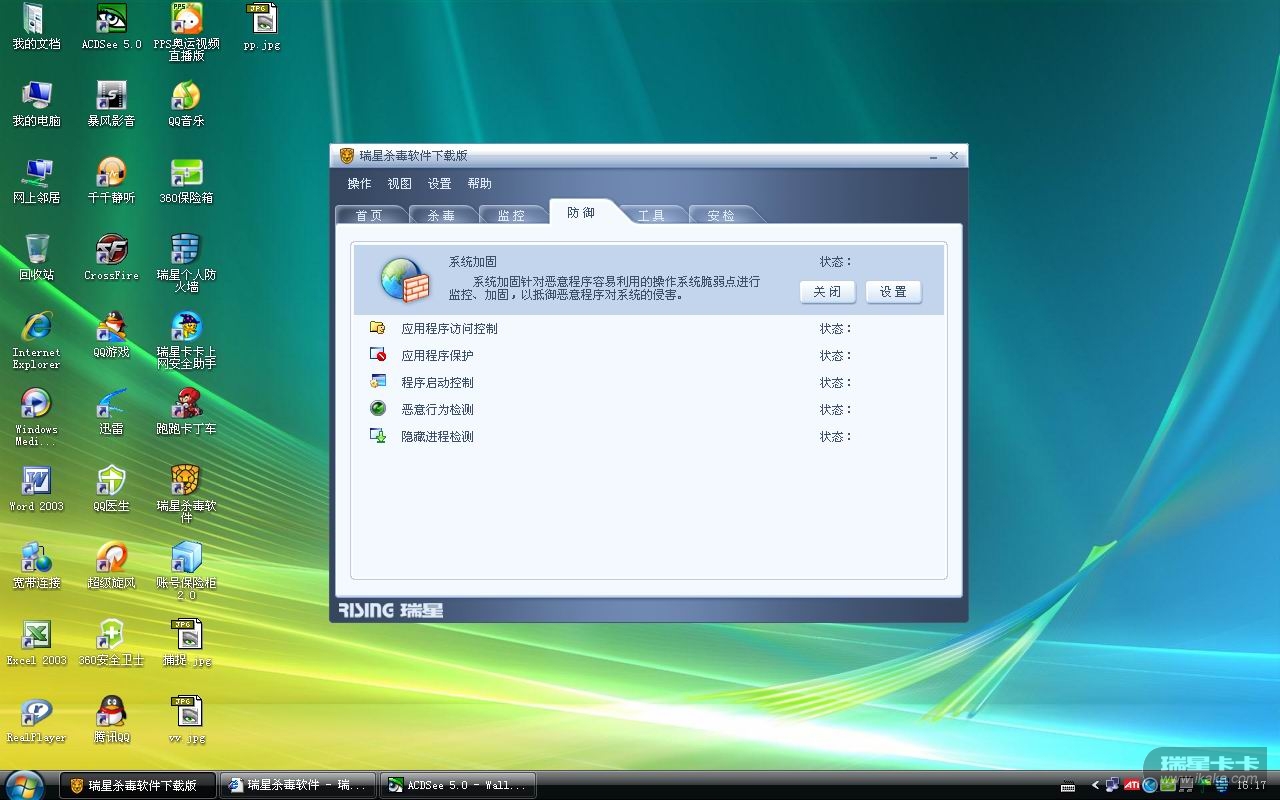The height and width of the screenshot is (800, 1280).
Task: Select the 捕捉.jpg file on desktop
Action: coord(186,643)
